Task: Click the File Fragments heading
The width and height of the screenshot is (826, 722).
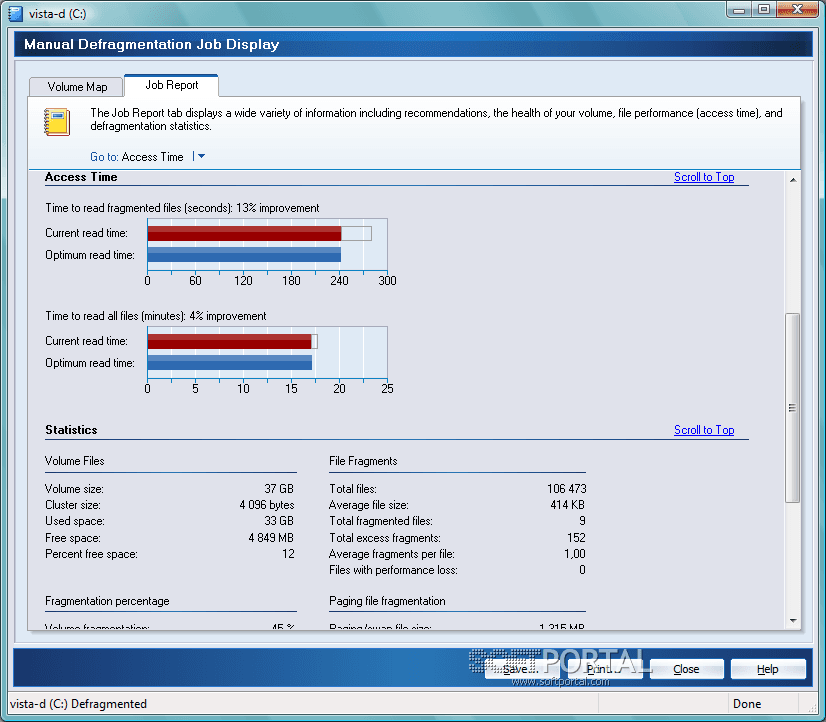Action: click(363, 461)
